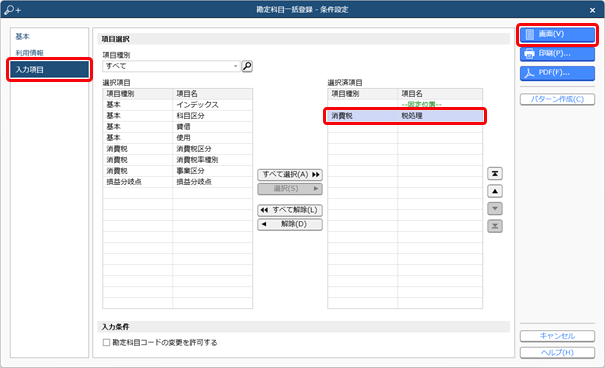Open the 項目種別 dropdown showing すべて
This screenshot has width=605, height=368.
pos(172,66)
